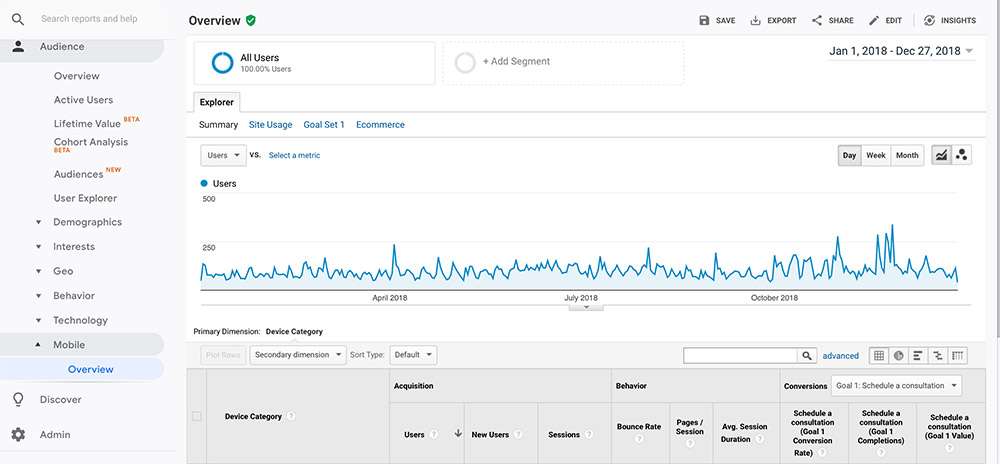Image resolution: width=1000 pixels, height=464 pixels.
Task: Click the Select a metric link
Action: pos(295,156)
